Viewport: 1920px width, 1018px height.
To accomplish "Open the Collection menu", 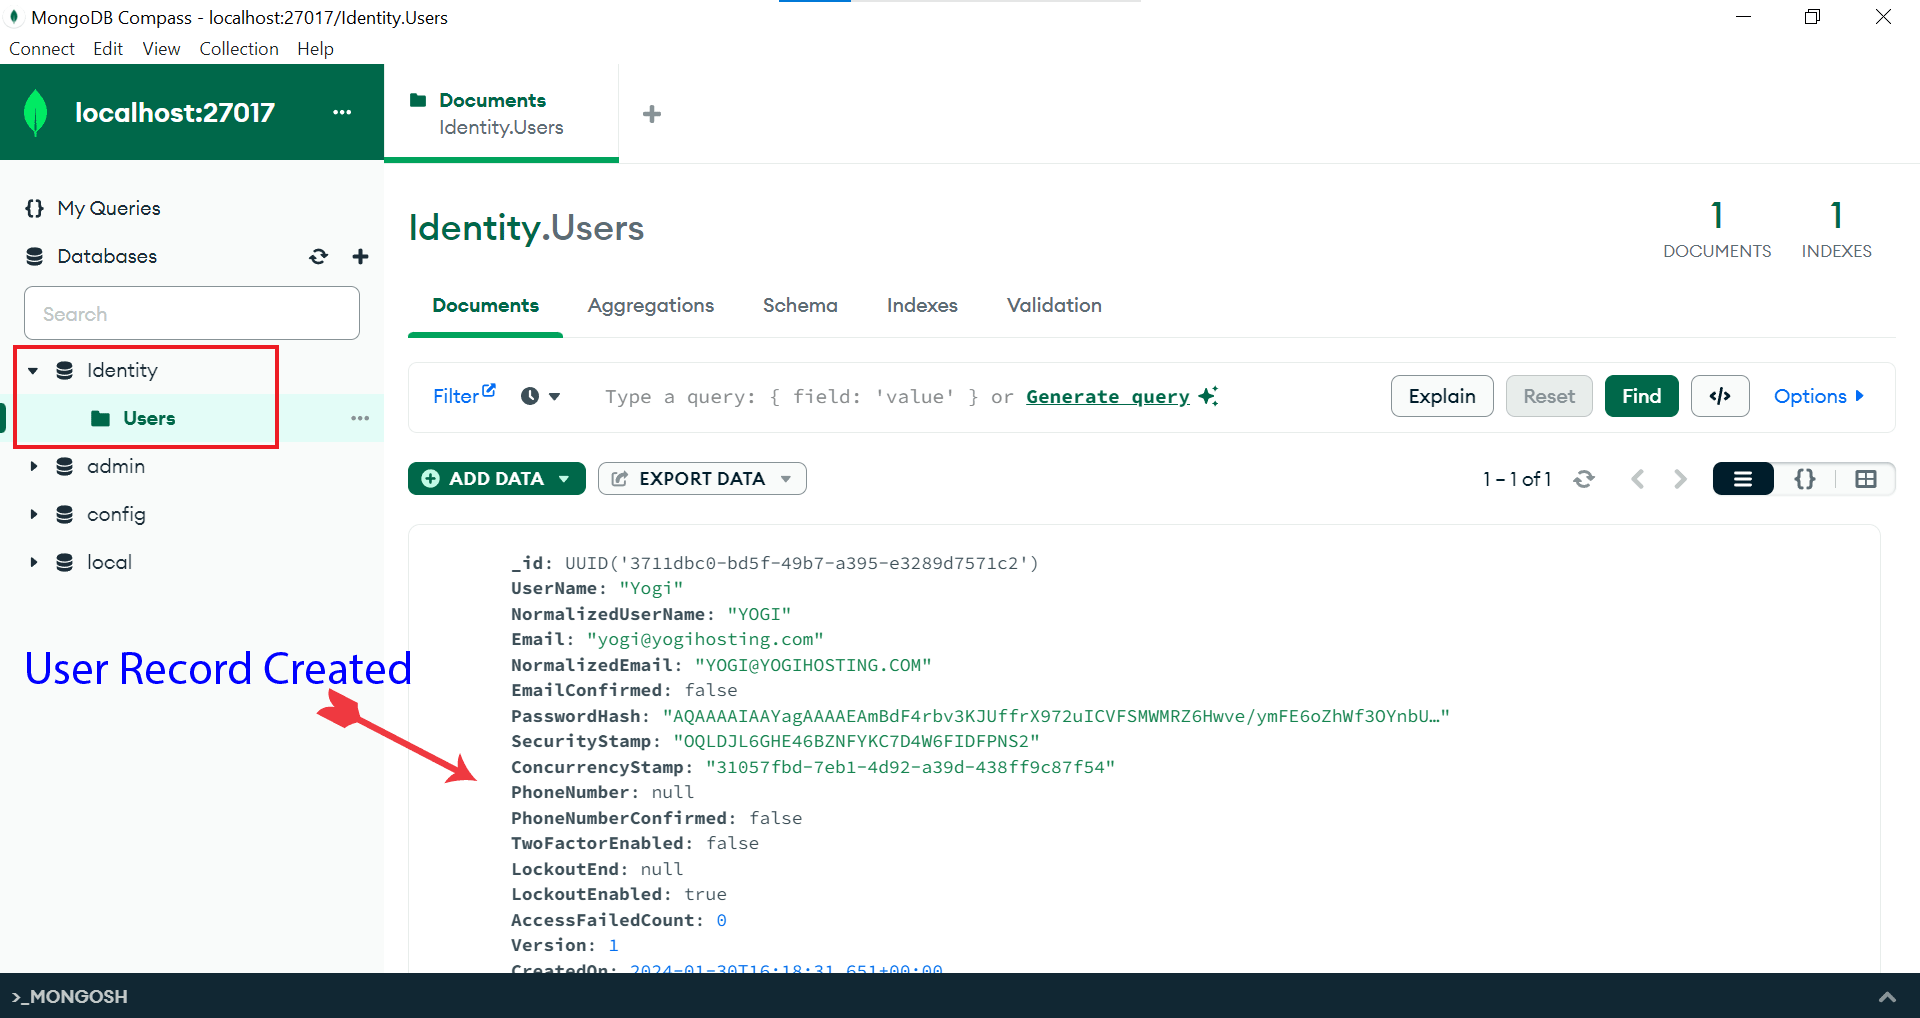I will click(x=239, y=49).
